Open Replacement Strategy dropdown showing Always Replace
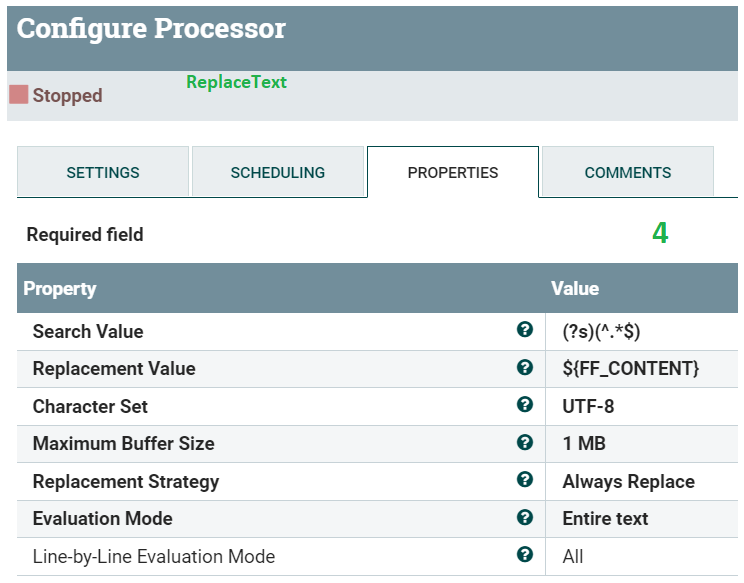744x583 pixels. (628, 481)
